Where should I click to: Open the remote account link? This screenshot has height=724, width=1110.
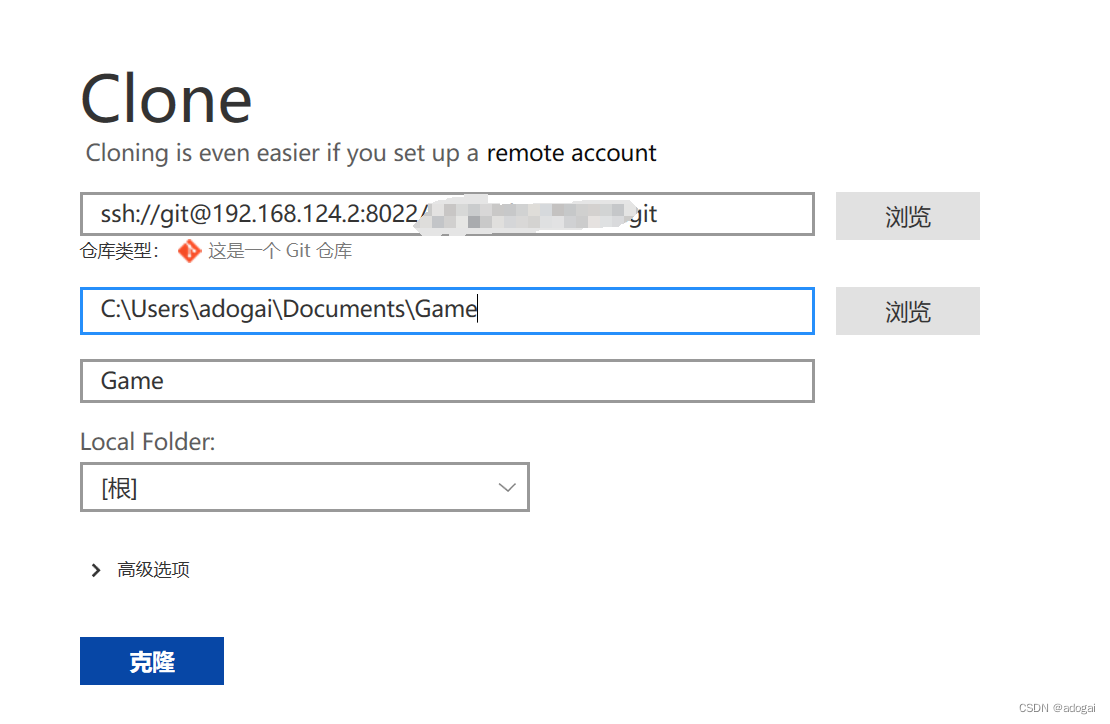[x=571, y=154]
